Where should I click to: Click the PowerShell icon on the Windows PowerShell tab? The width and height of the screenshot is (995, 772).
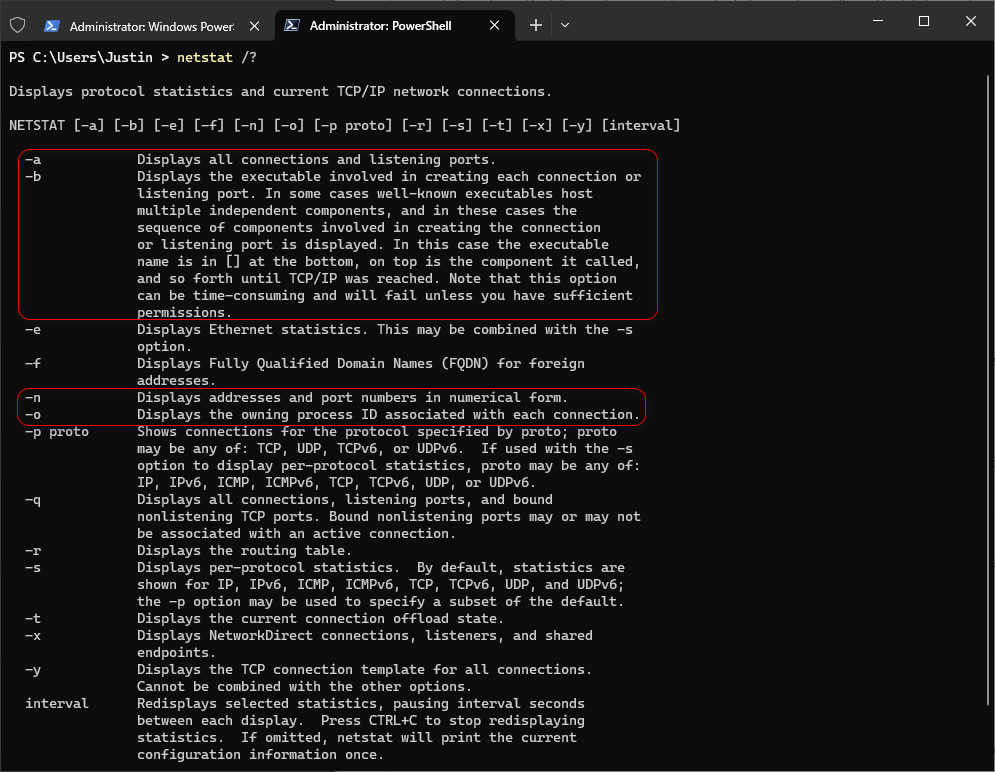52,26
